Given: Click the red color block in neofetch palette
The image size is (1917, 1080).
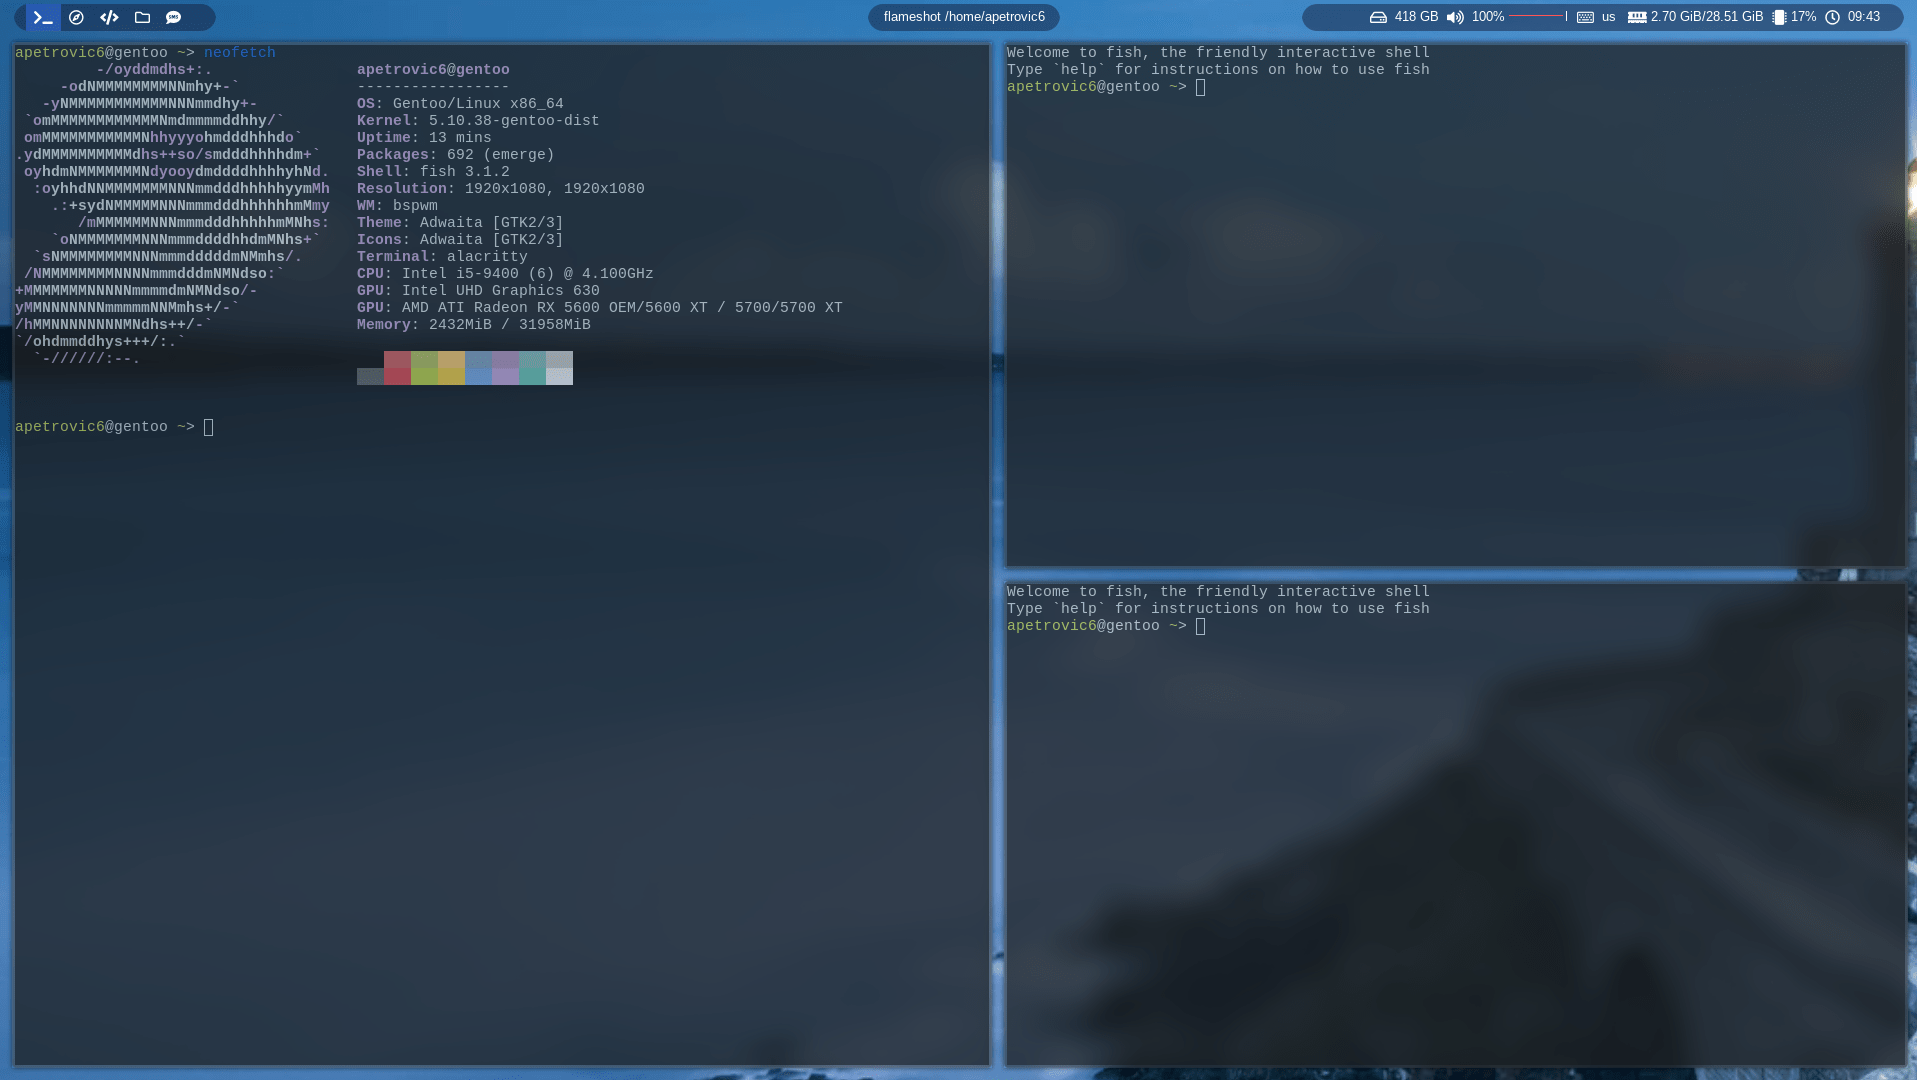Looking at the screenshot, I should [397, 368].
